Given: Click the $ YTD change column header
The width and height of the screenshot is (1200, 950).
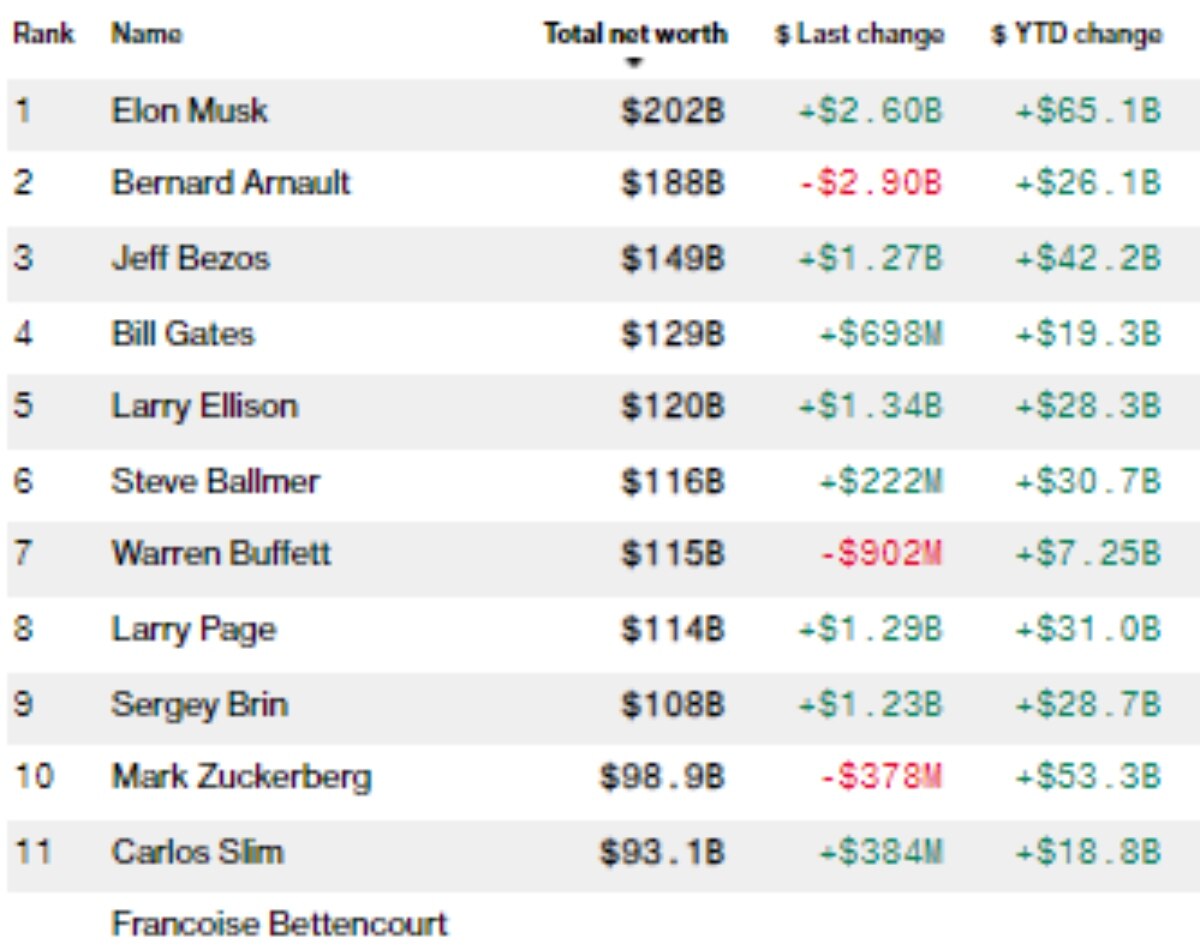Looking at the screenshot, I should (x=1076, y=35).
